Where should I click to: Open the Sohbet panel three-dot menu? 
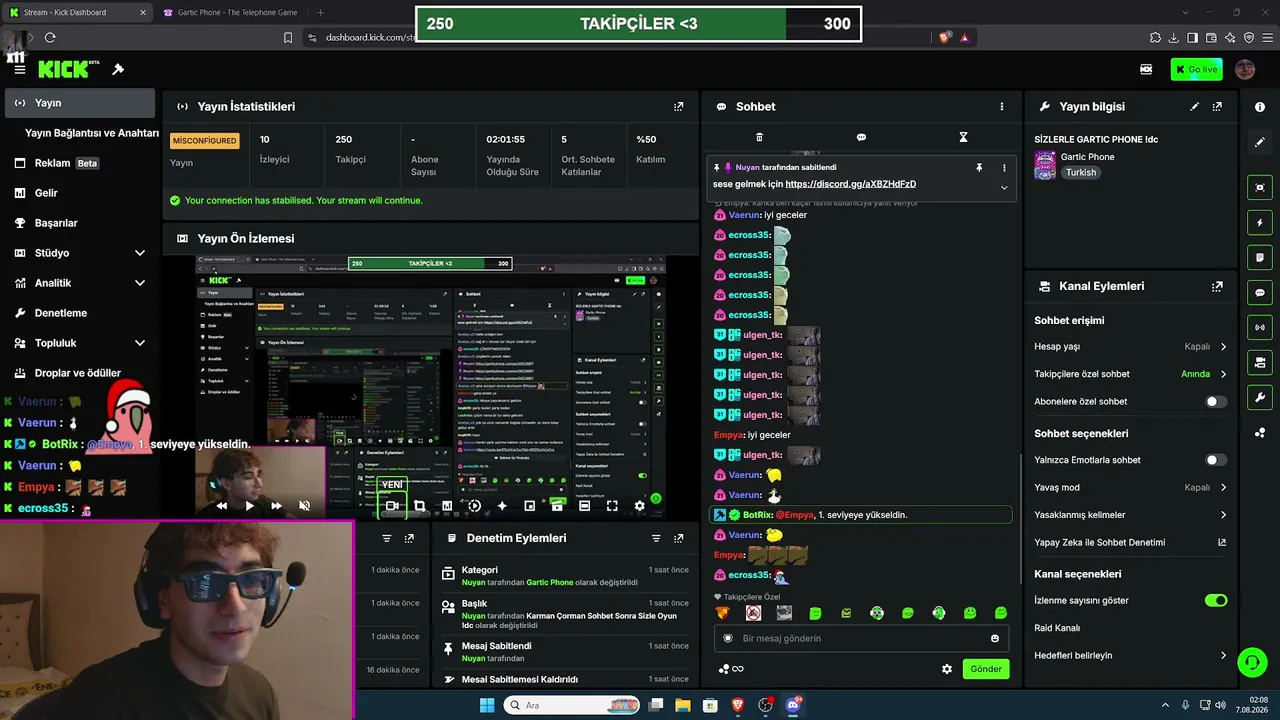click(1002, 106)
